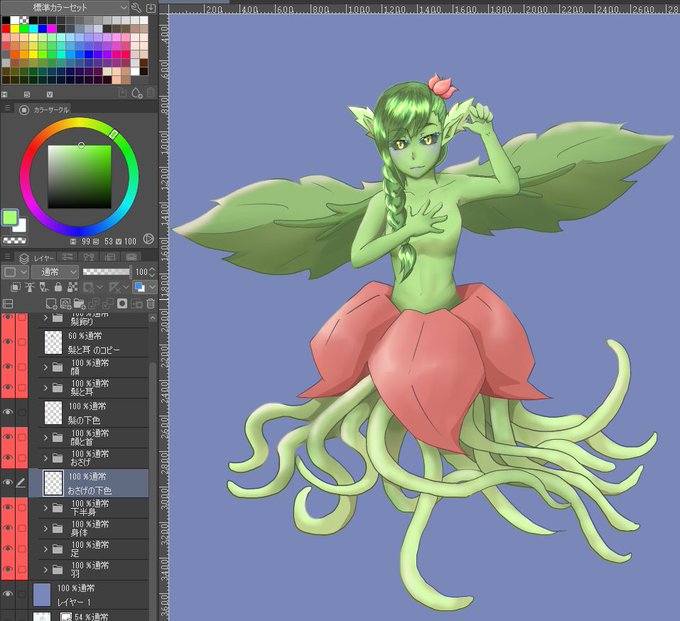Click new raster layer icon

coord(51,304)
